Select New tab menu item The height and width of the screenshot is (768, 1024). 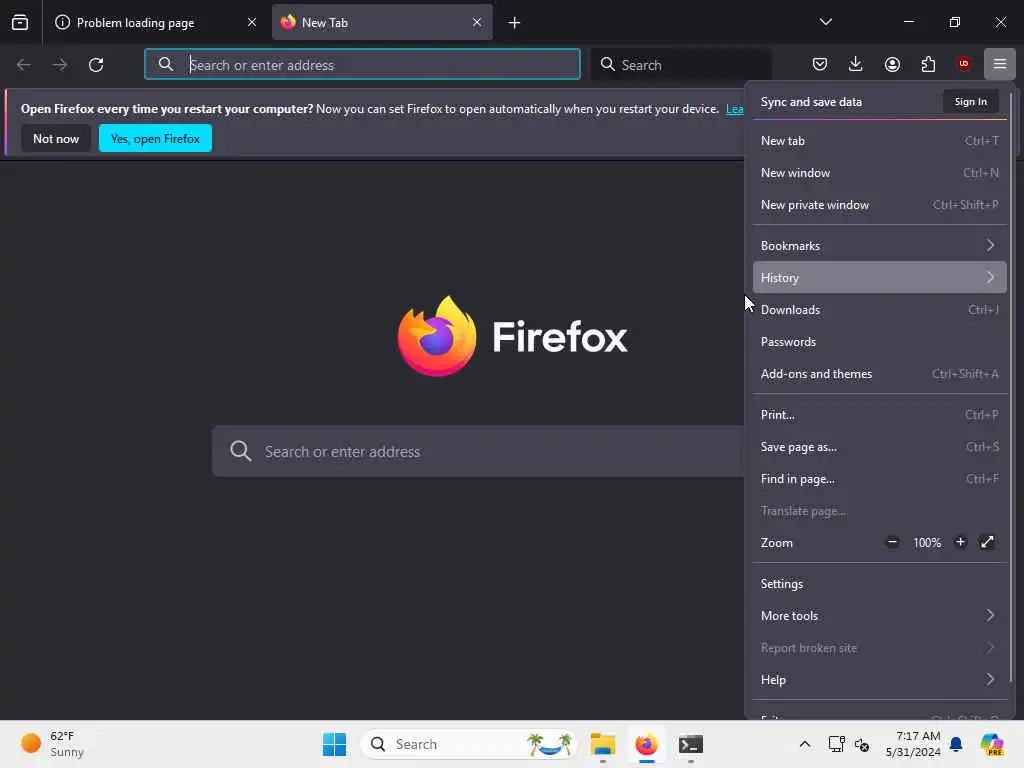[x=879, y=140]
